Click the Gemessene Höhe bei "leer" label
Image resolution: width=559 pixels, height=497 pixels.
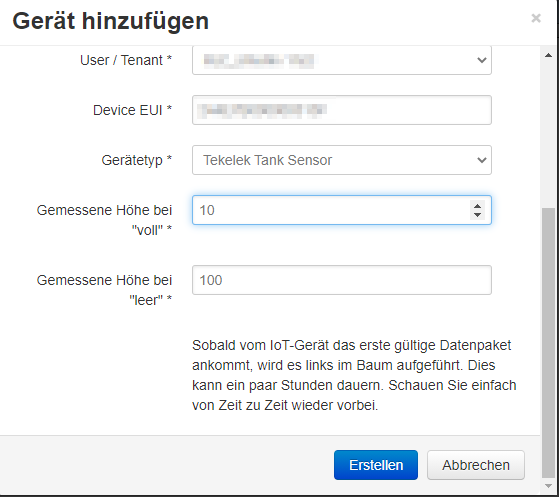(104, 290)
